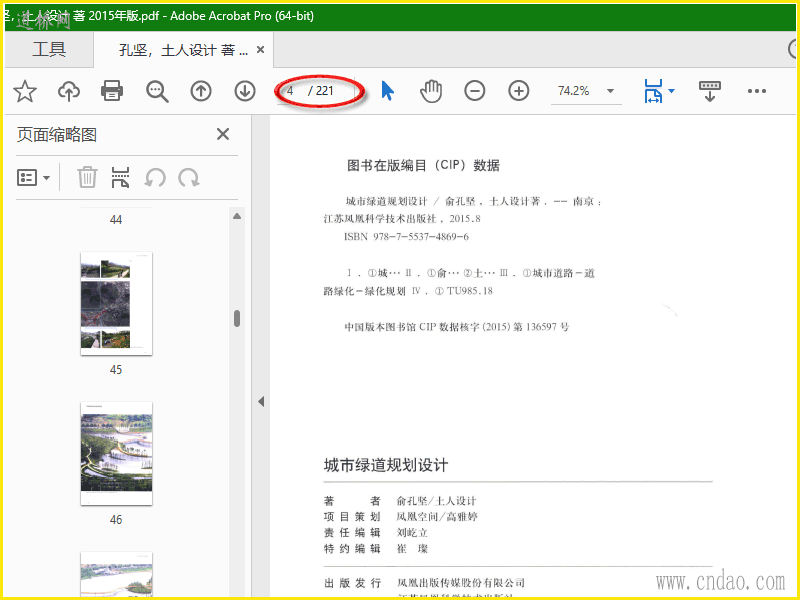Switch to the 工具 tab
800x600 pixels.
click(x=49, y=49)
